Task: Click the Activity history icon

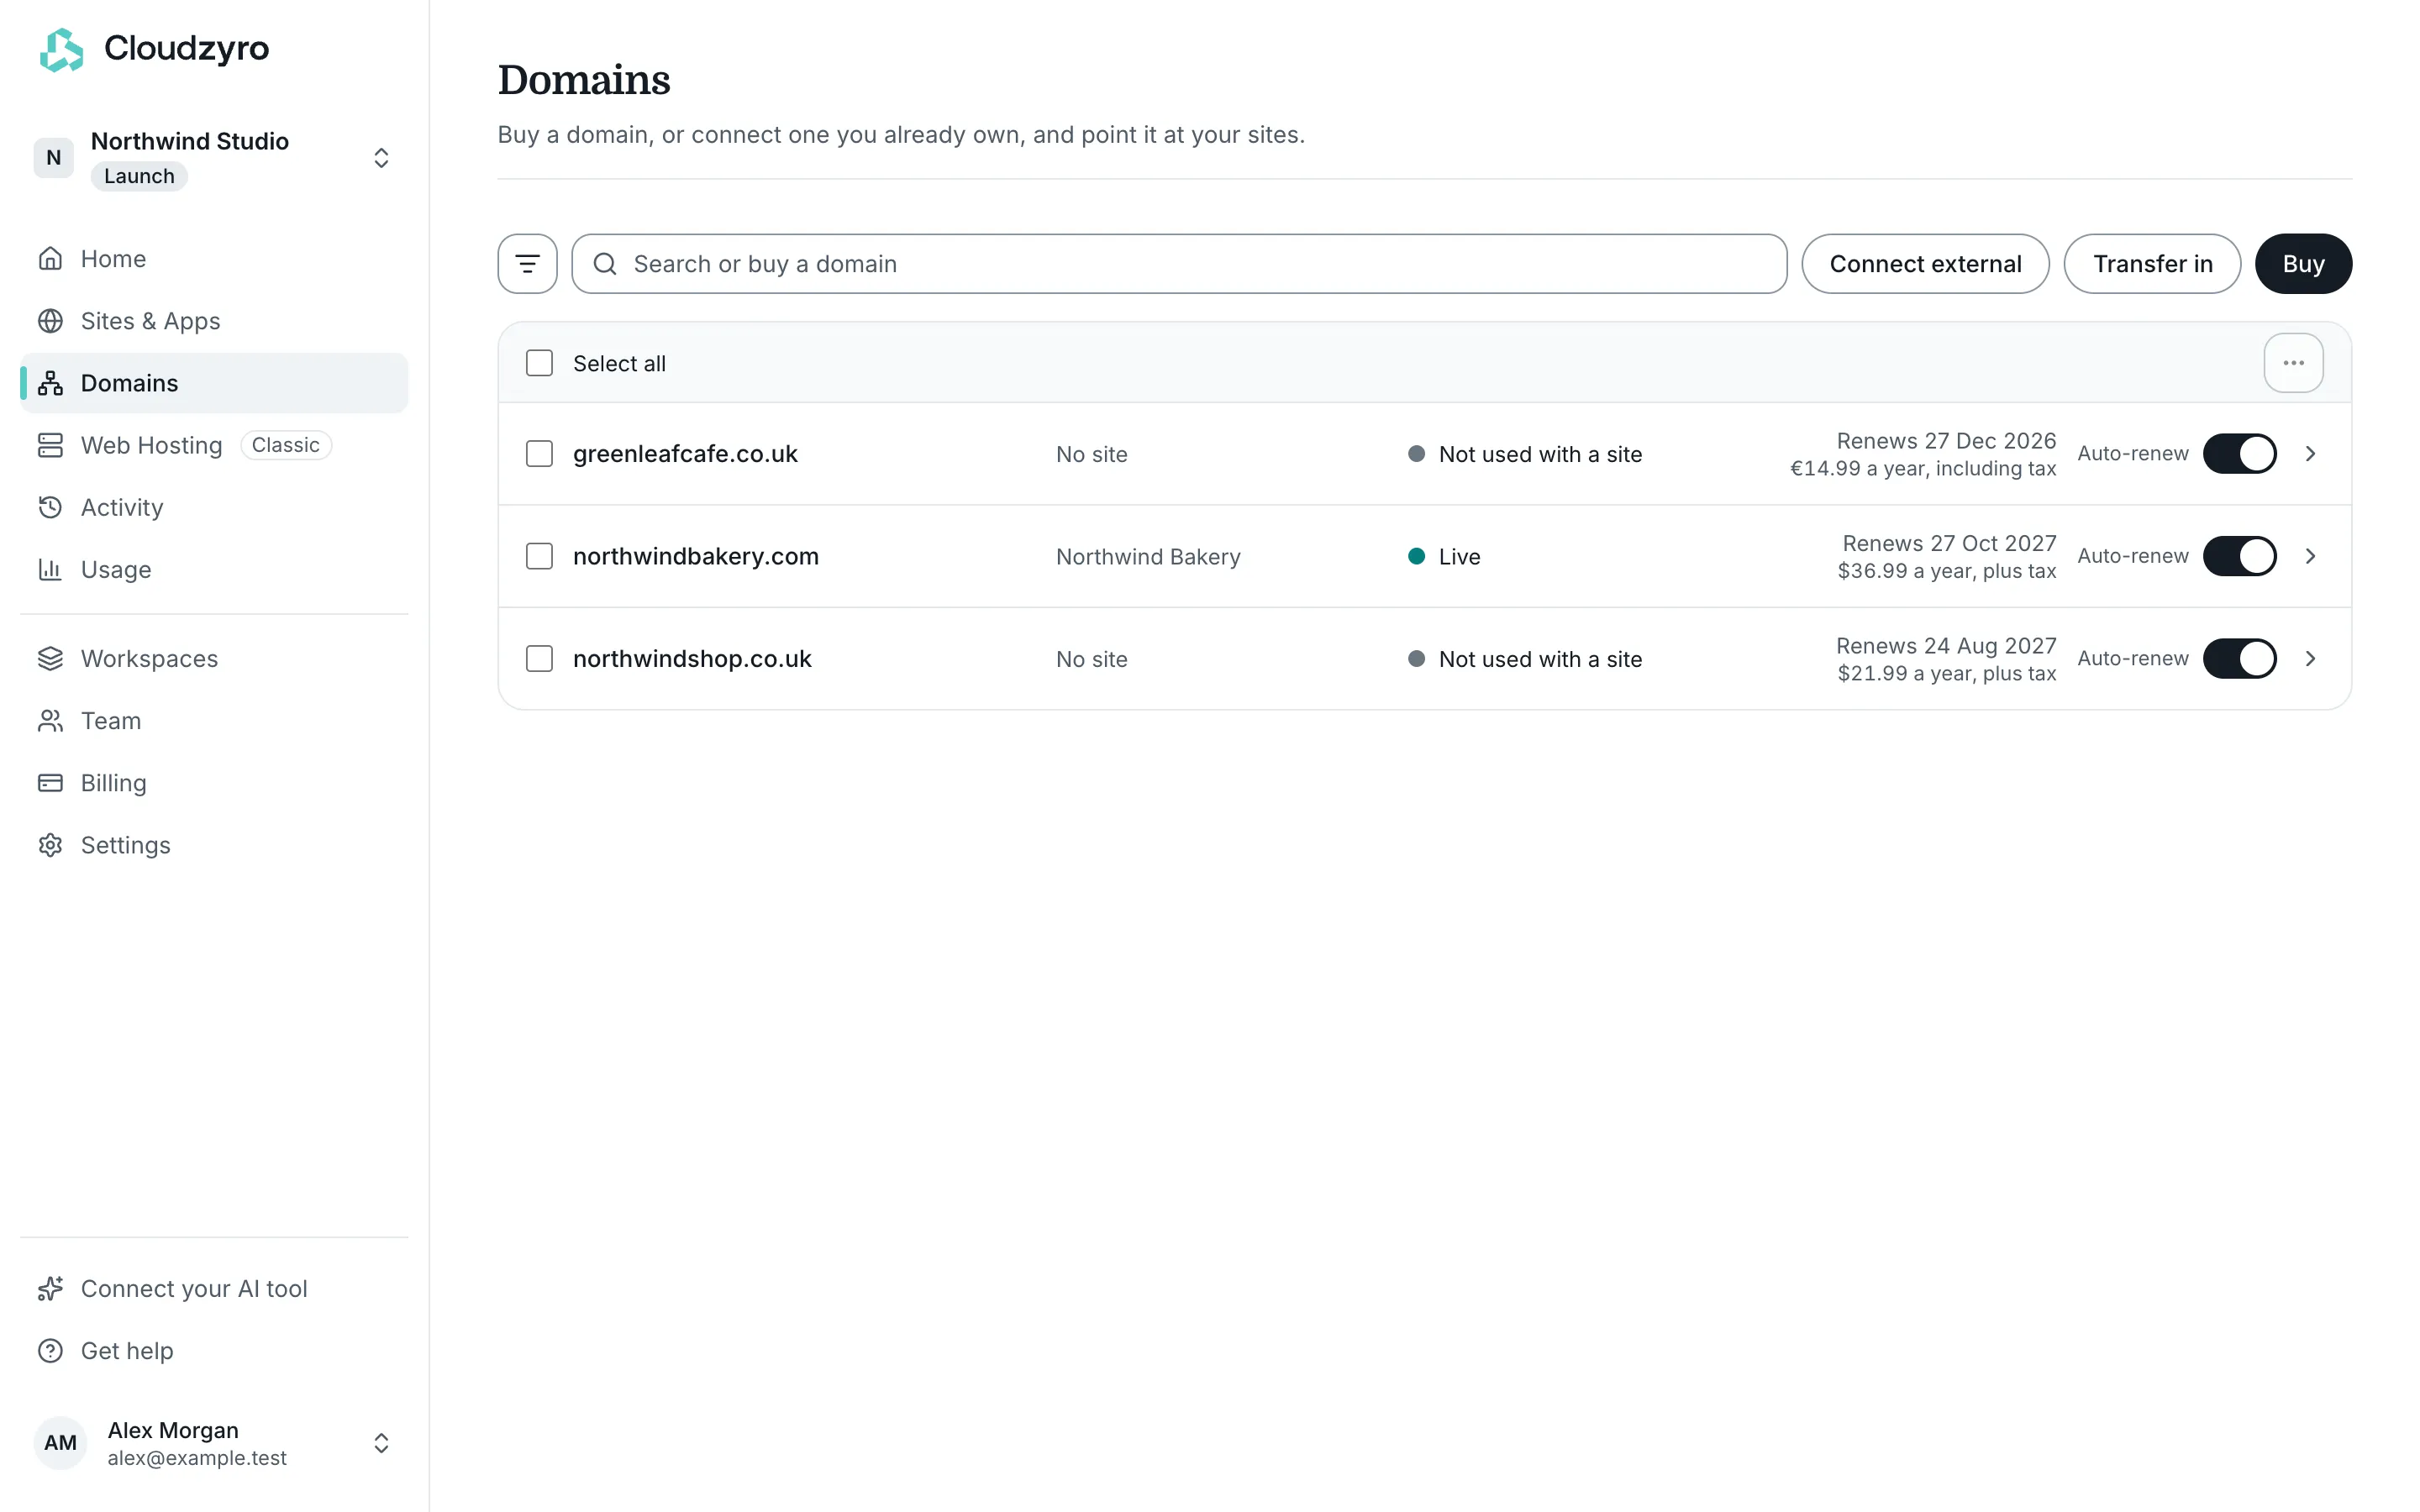Action: [x=50, y=507]
